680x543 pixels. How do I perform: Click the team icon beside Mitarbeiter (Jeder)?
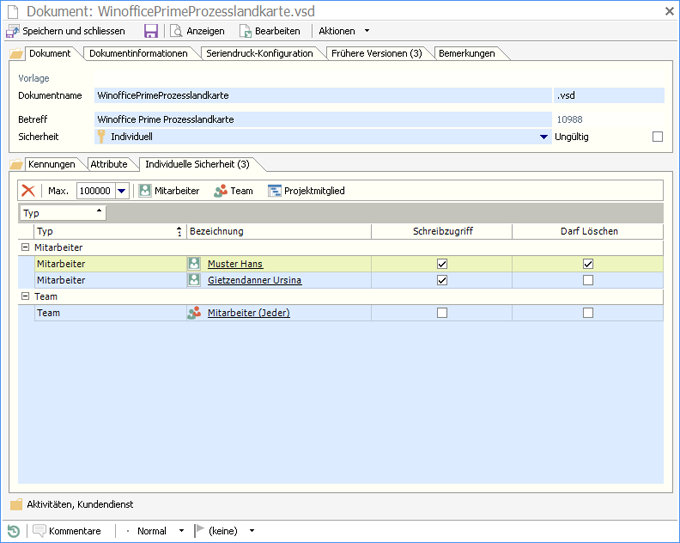tap(194, 313)
